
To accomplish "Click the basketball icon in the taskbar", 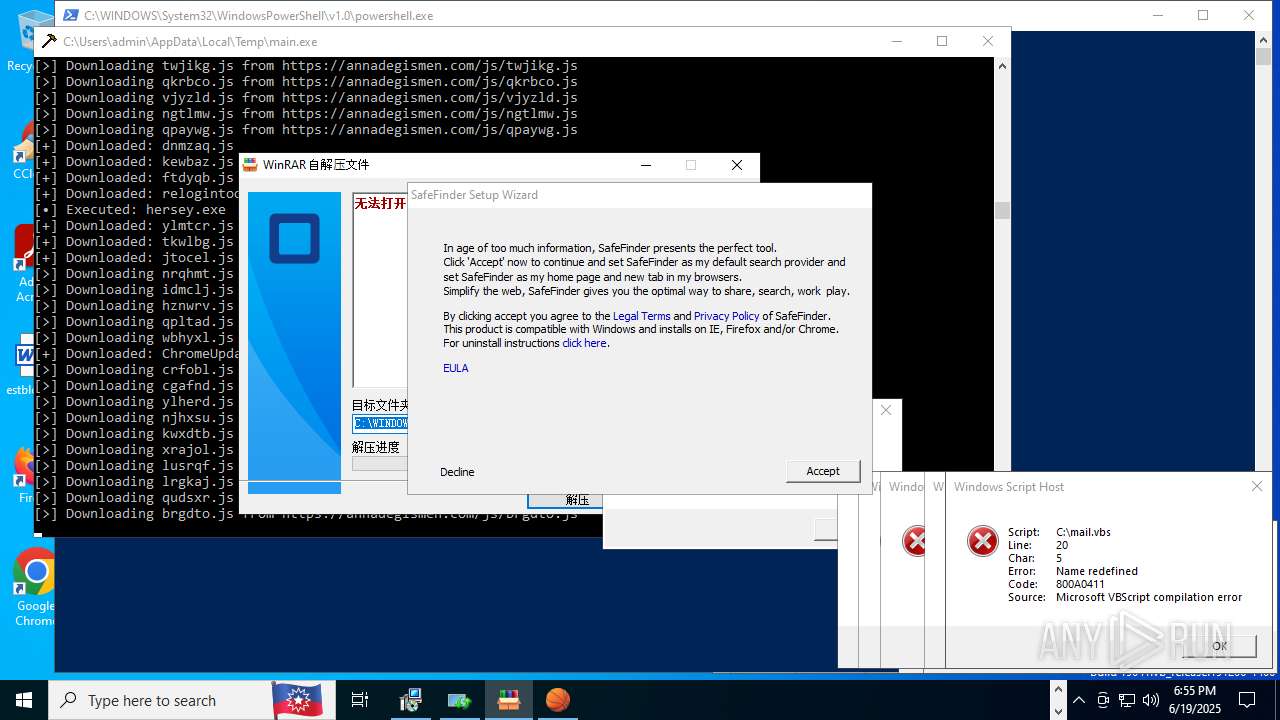I will (557, 700).
